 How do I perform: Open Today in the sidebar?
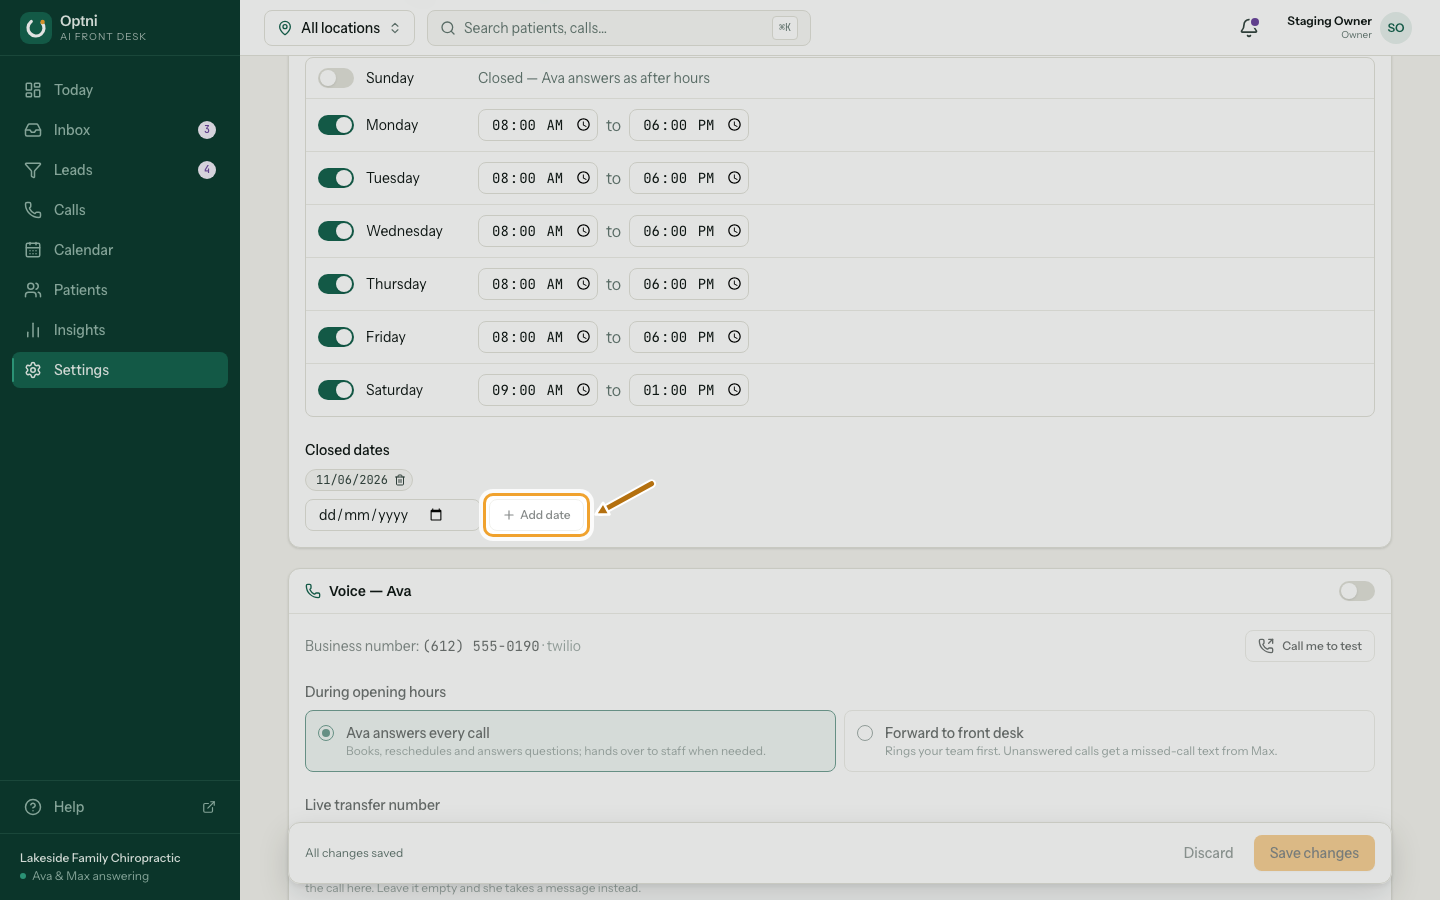120,90
